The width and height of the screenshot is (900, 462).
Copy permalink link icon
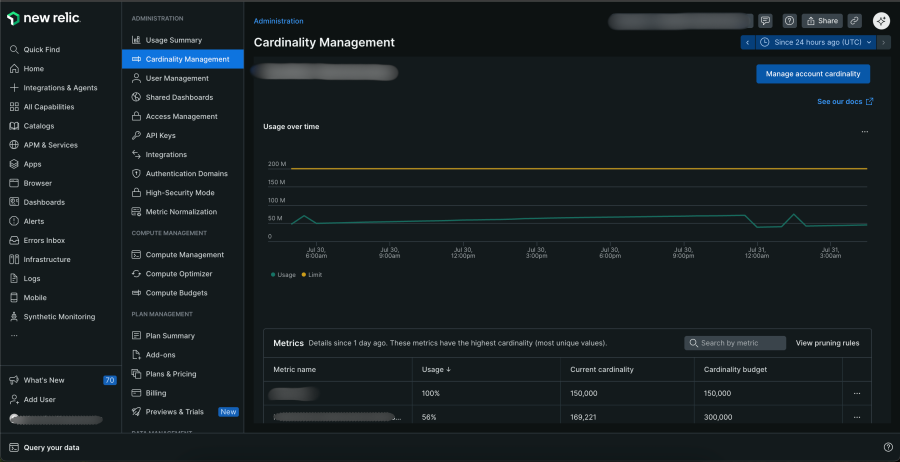tap(855, 21)
